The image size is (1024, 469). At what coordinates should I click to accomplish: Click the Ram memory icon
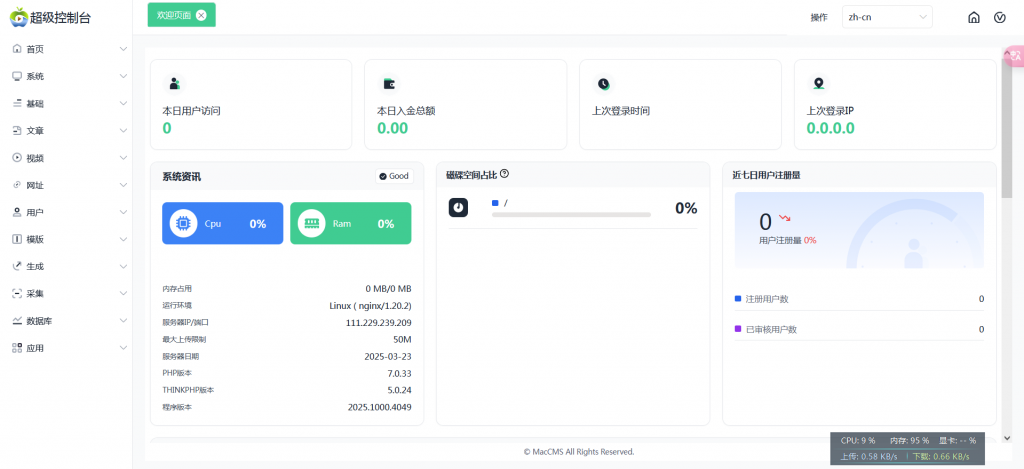[312, 223]
